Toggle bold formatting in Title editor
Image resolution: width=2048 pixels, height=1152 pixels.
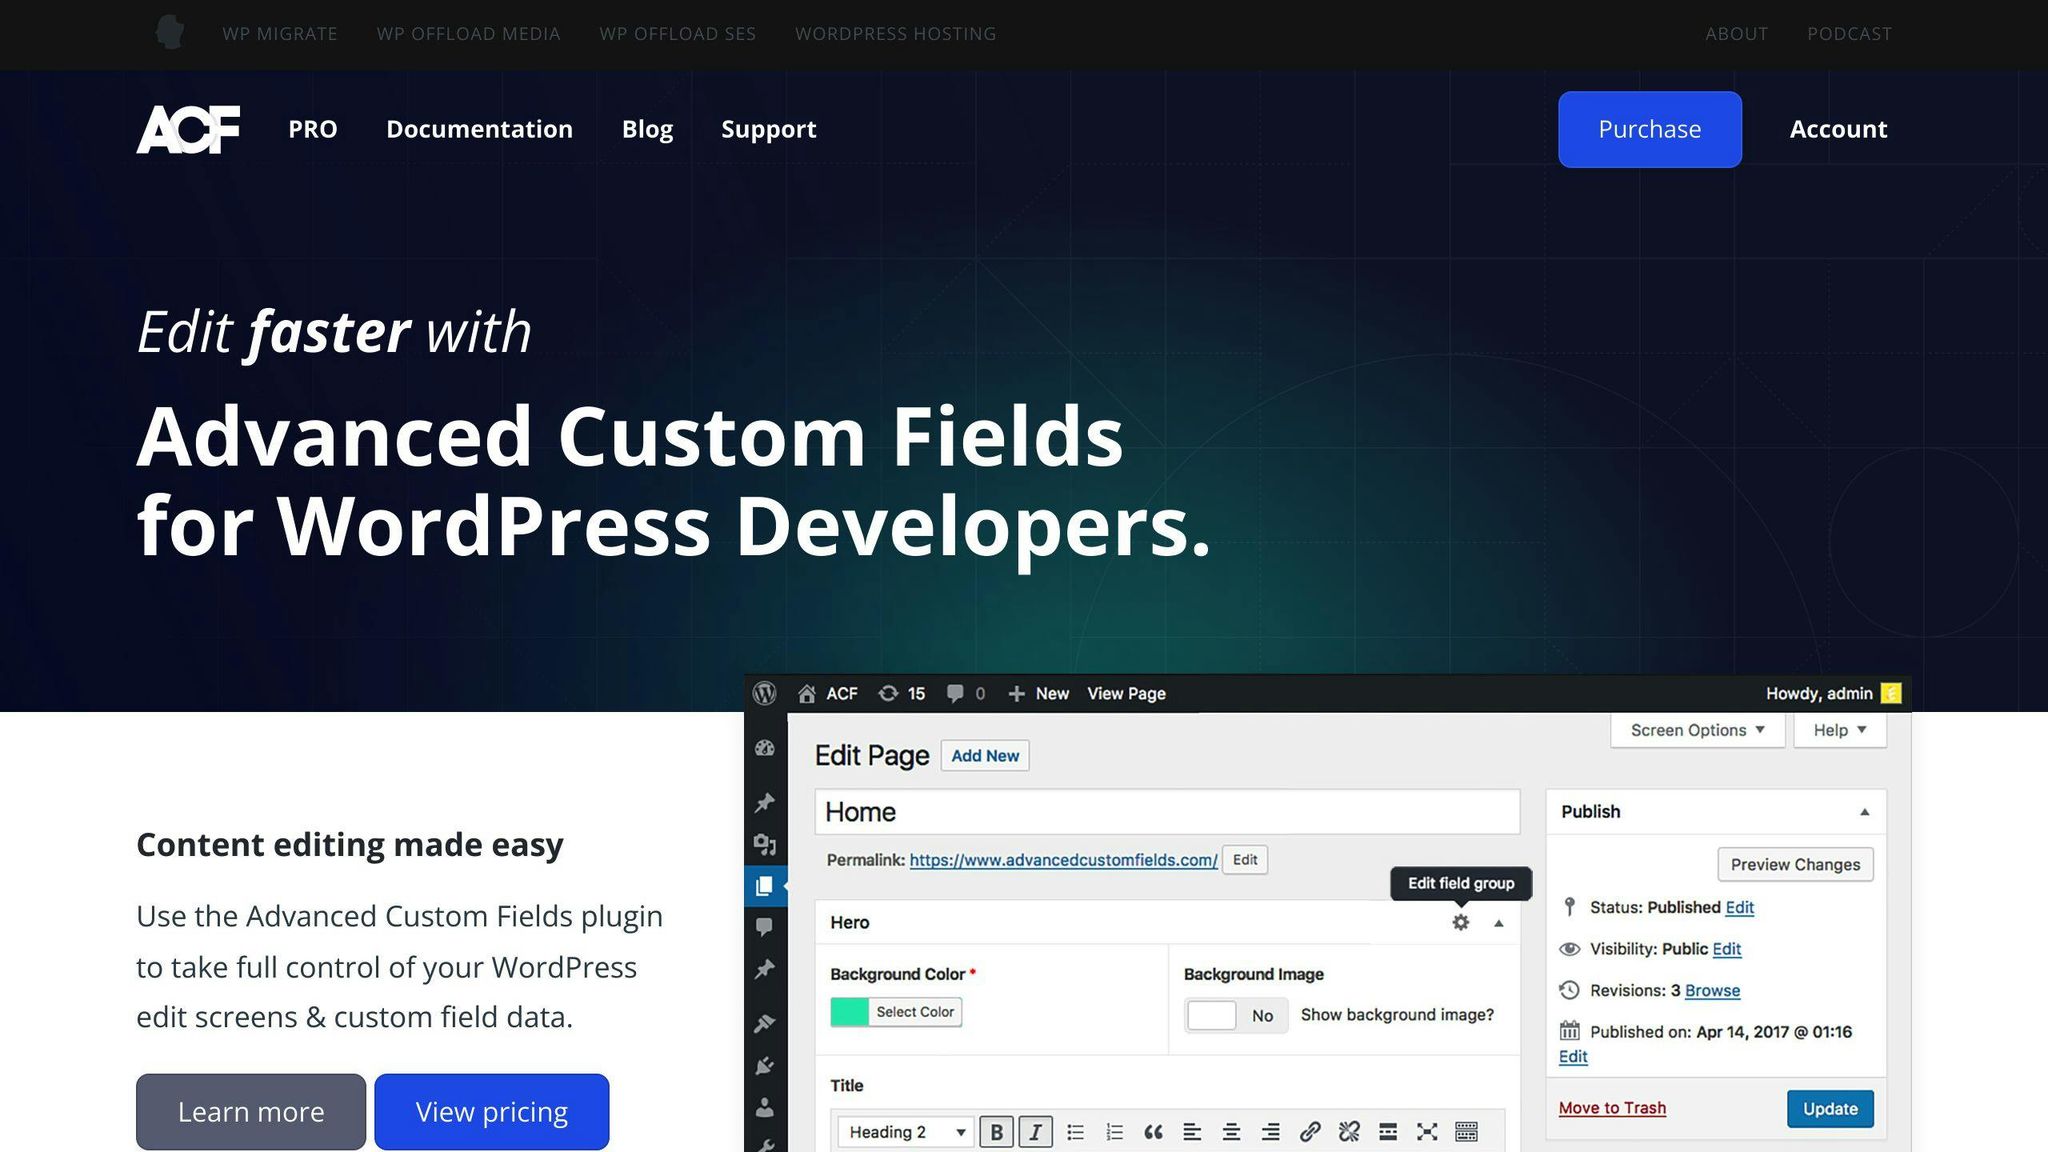[996, 1132]
